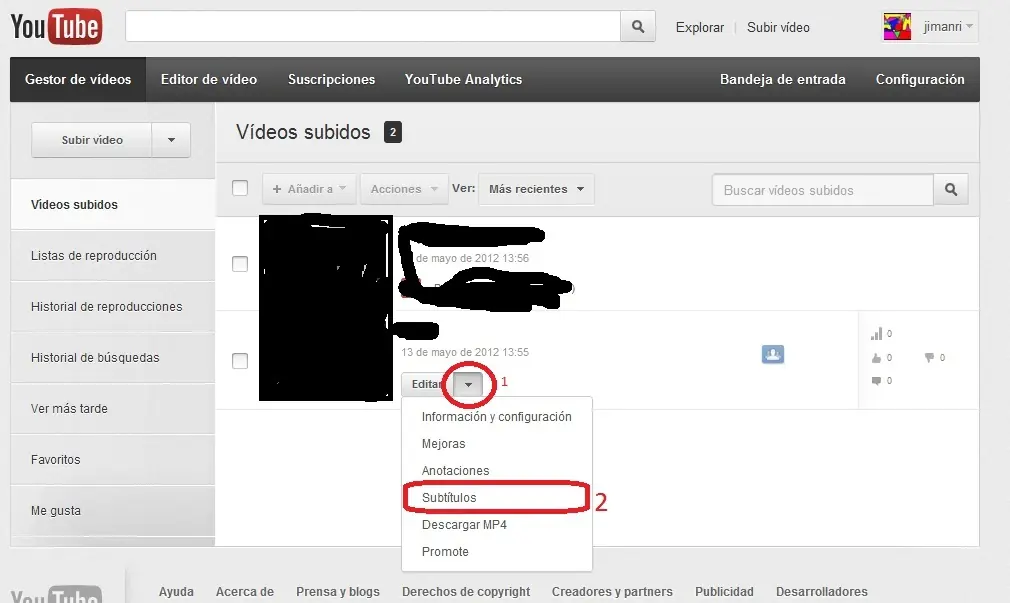Click the 13 de mayo de 2012 13:55 date
The height and width of the screenshot is (603, 1010).
[465, 352]
